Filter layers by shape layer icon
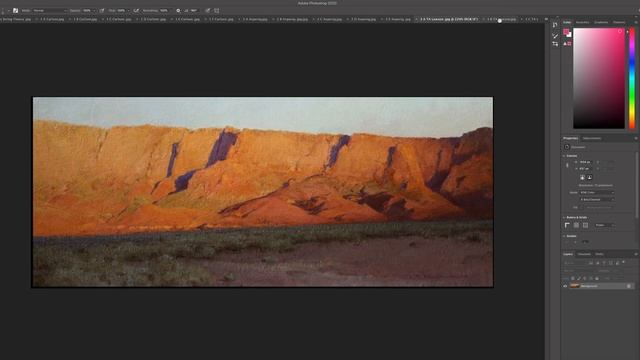 (x=611, y=263)
